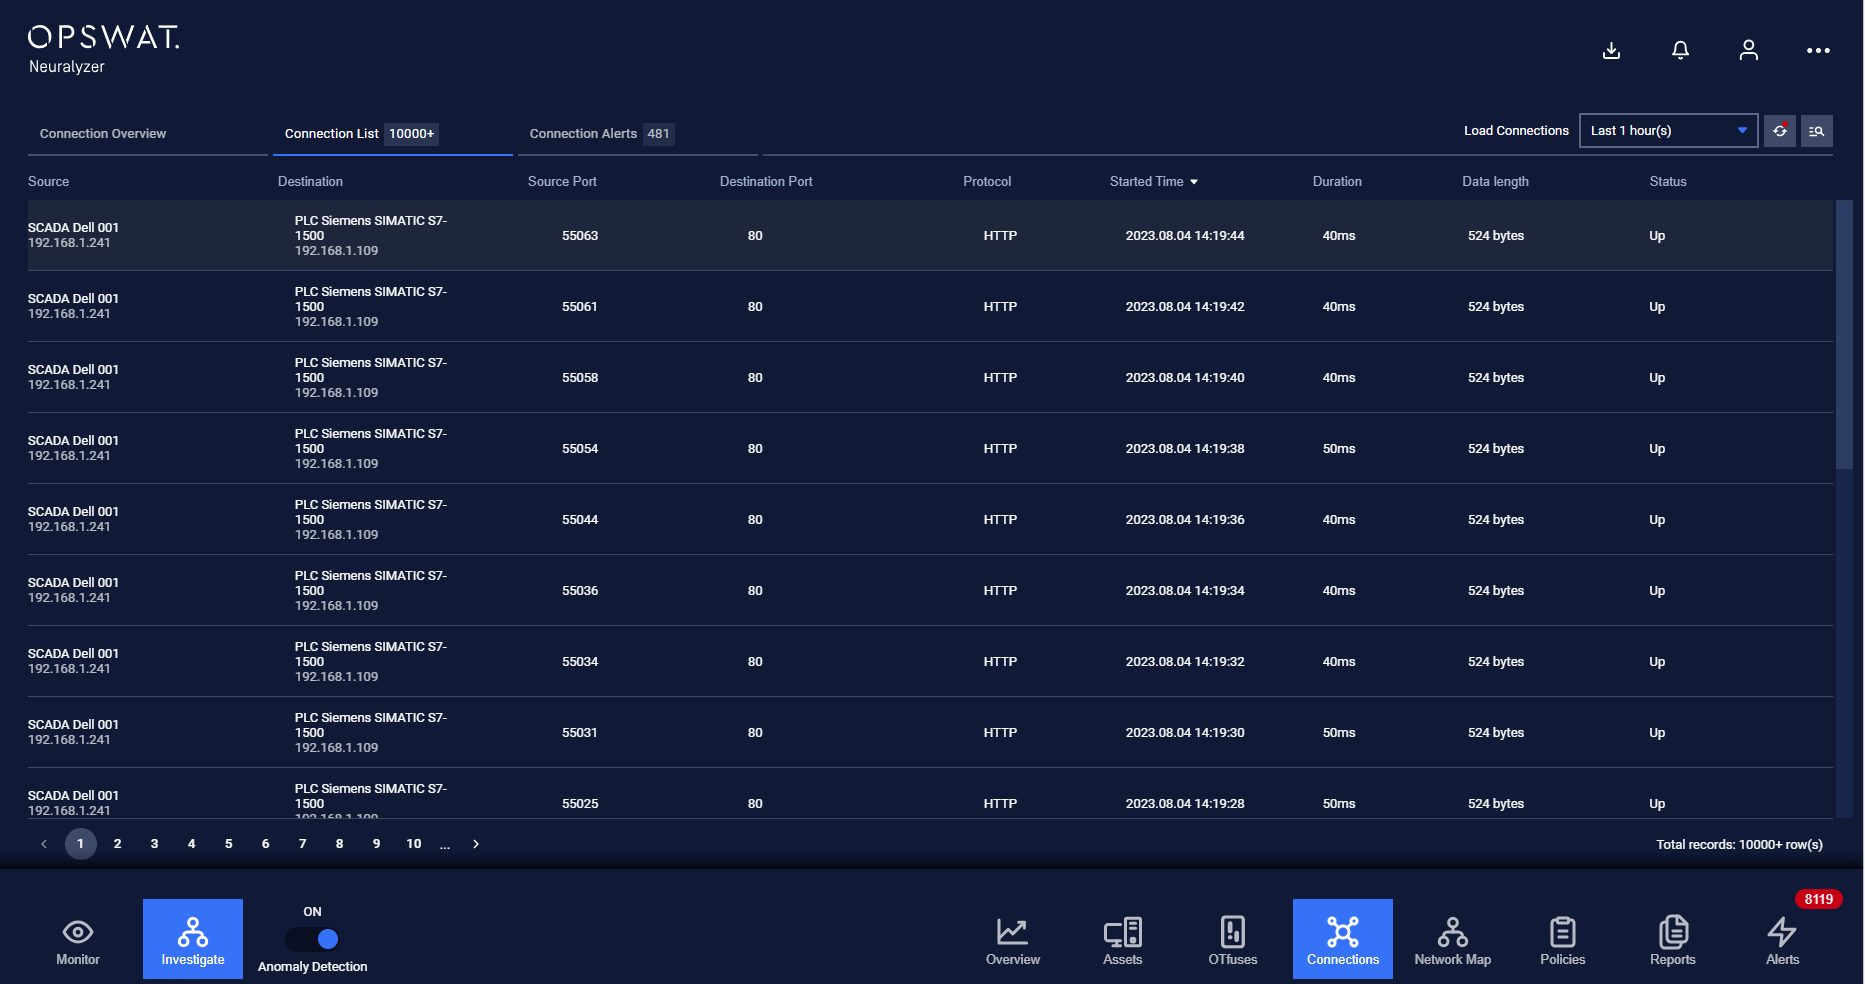The width and height of the screenshot is (1865, 984).
Task: Switch to Monitor mode
Action: pyautogui.click(x=78, y=939)
